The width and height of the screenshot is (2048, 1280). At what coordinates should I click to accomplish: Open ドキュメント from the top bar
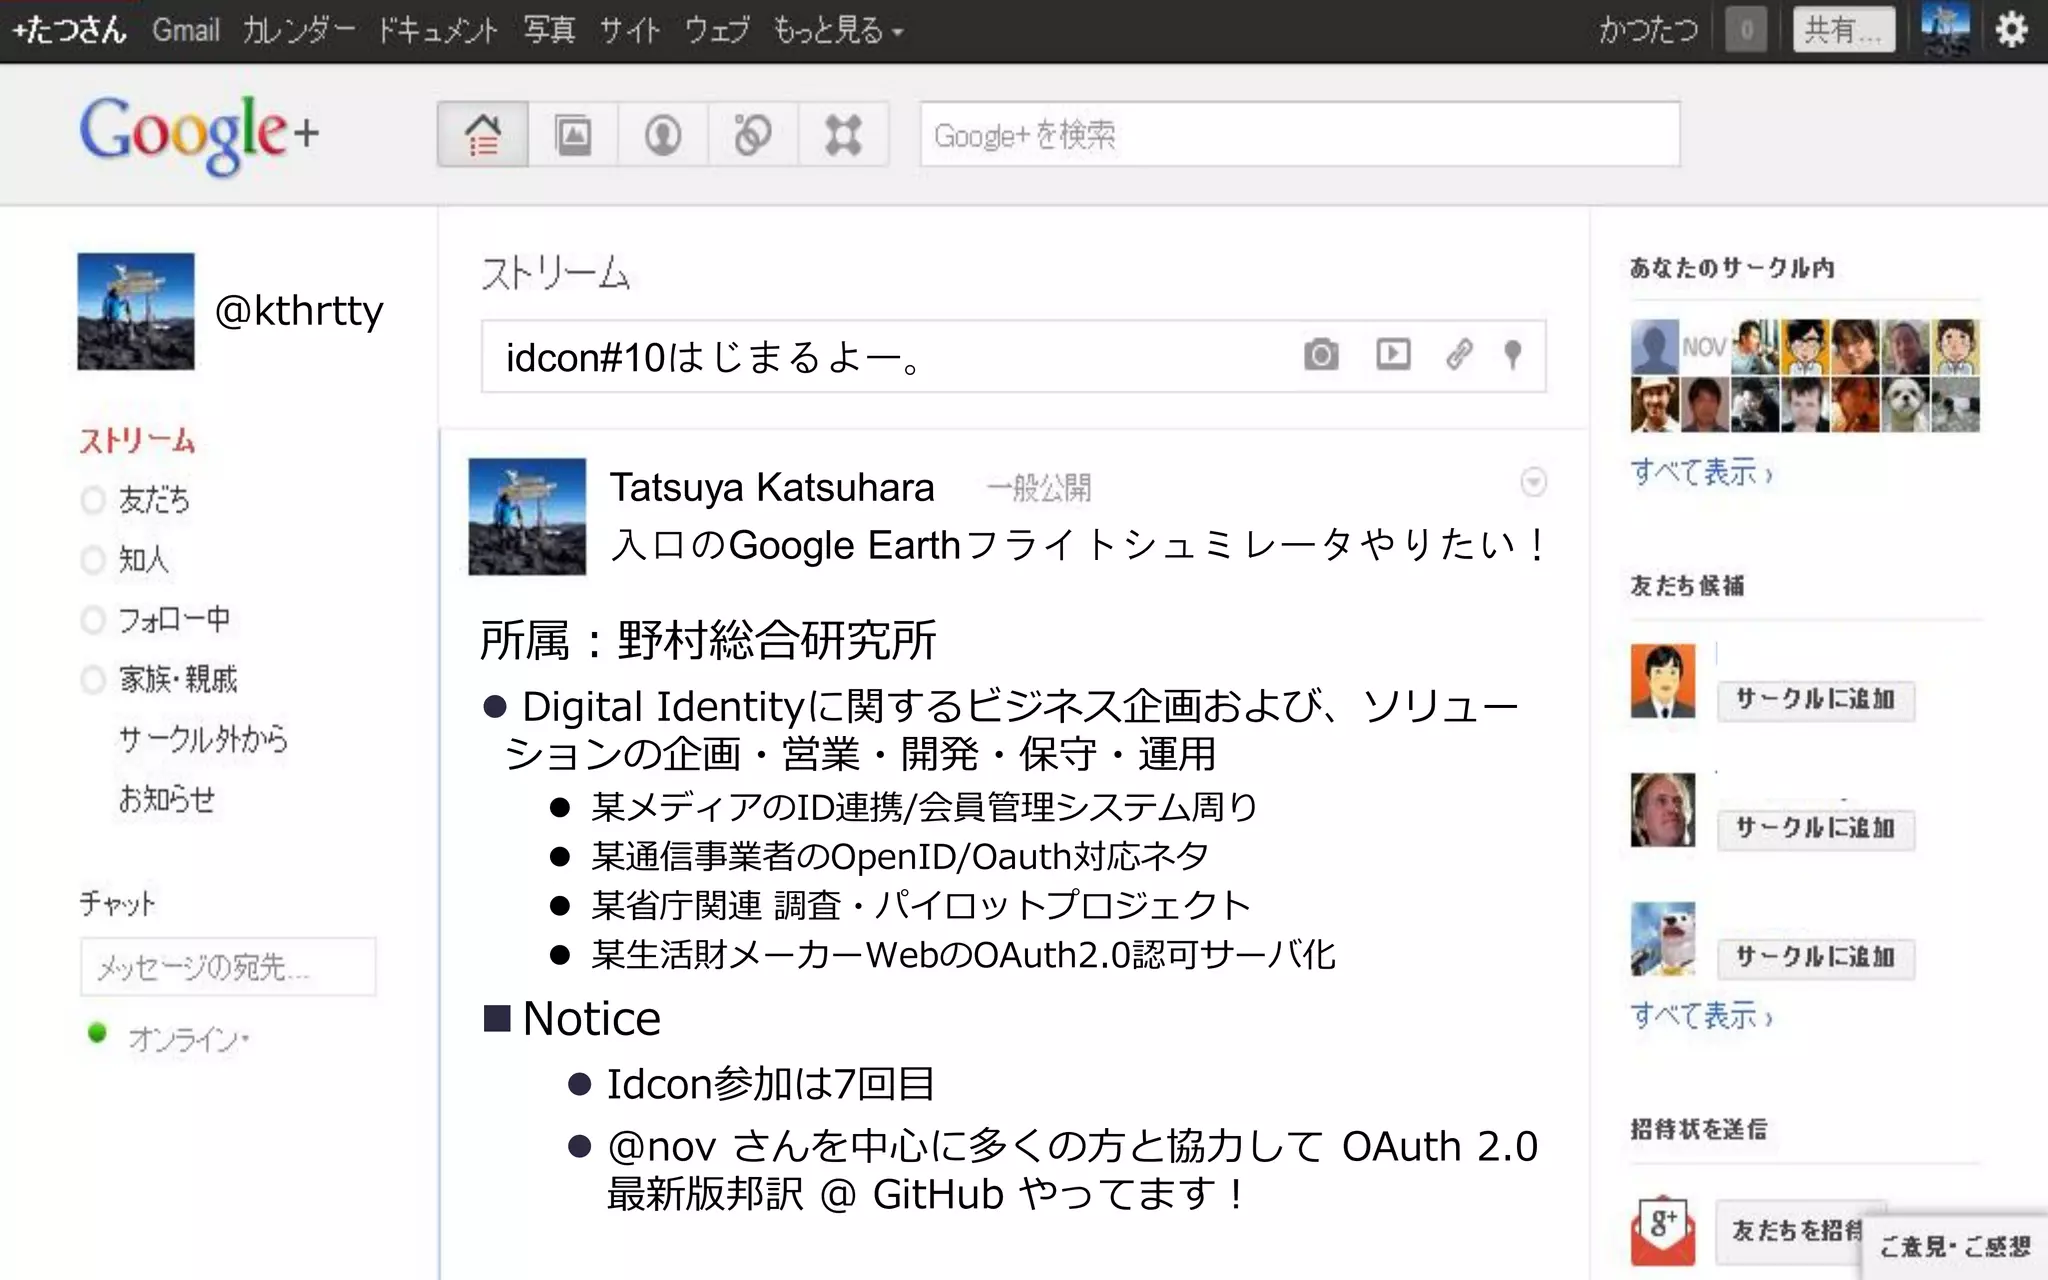[x=437, y=30]
